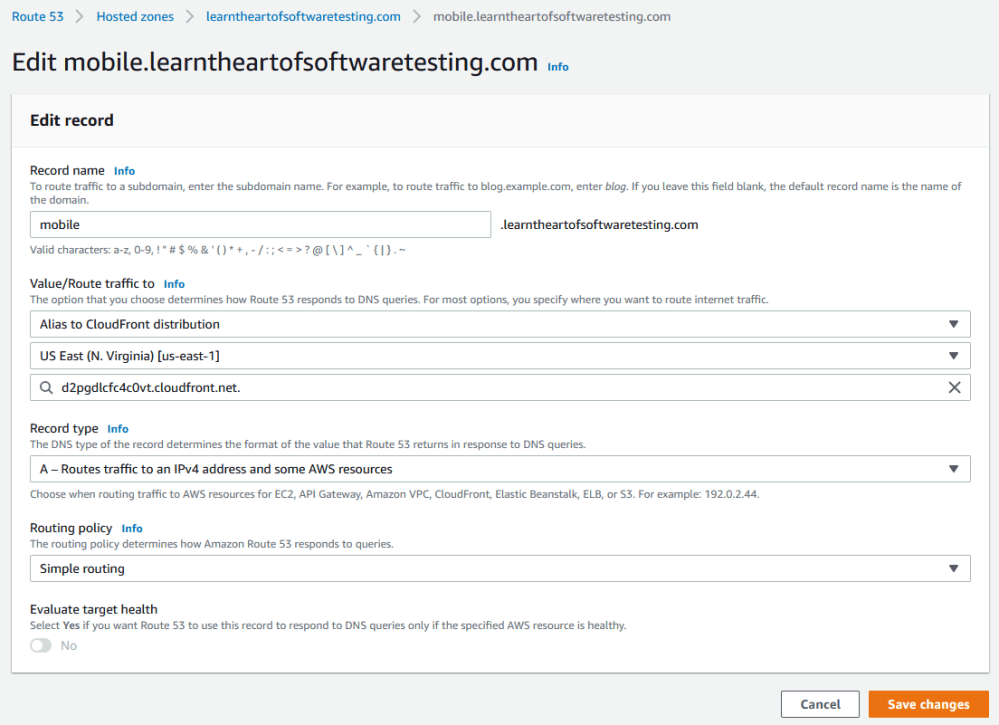Click Save changes button
The width and height of the screenshot is (999, 725).
coord(928,704)
